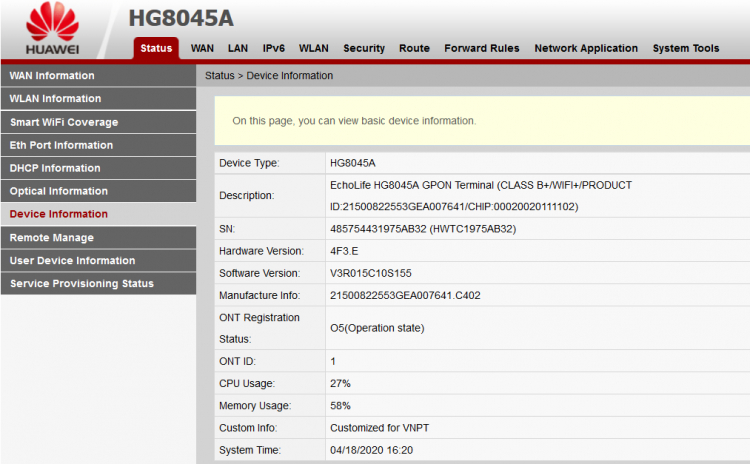Click Hardware Version value '4F3.E'
Viewport: 750px width, 464px height.
344,251
